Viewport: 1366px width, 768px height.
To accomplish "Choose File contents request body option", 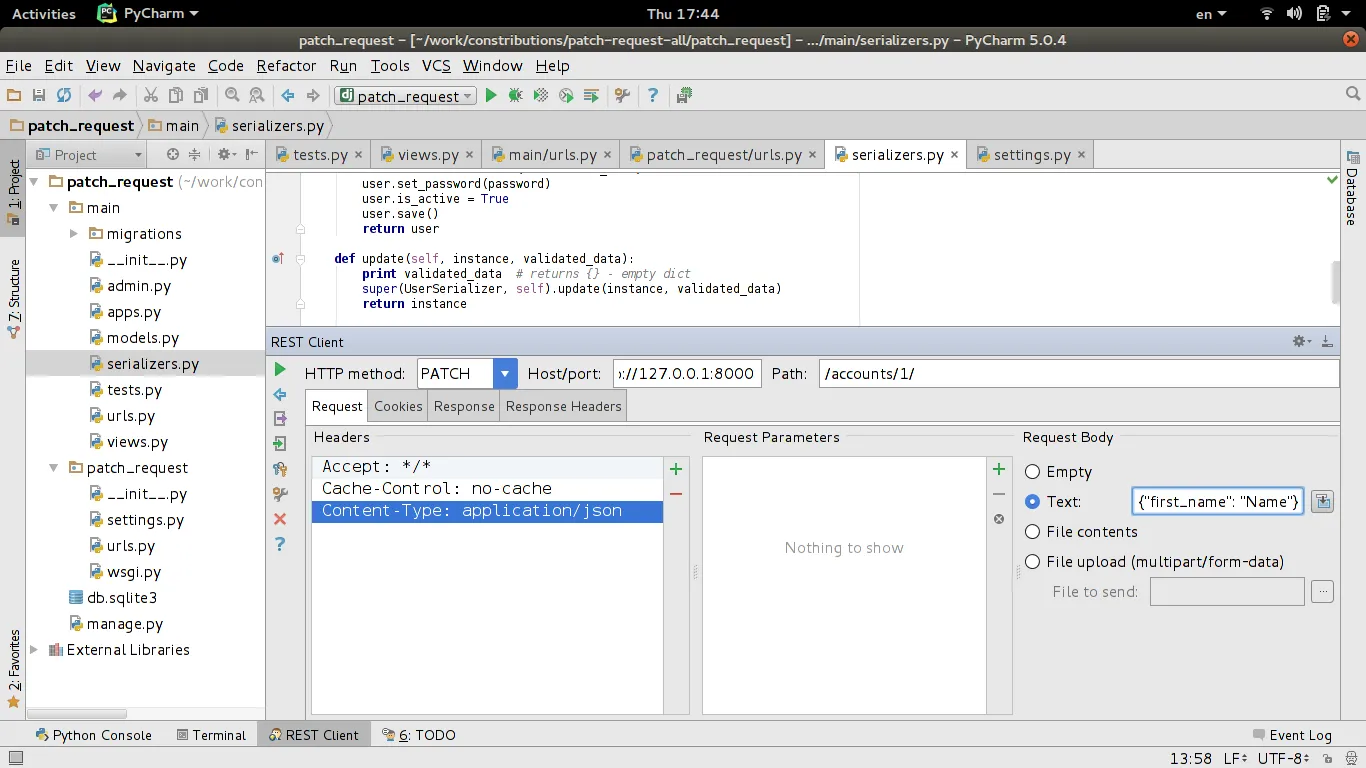I will [x=1033, y=532].
